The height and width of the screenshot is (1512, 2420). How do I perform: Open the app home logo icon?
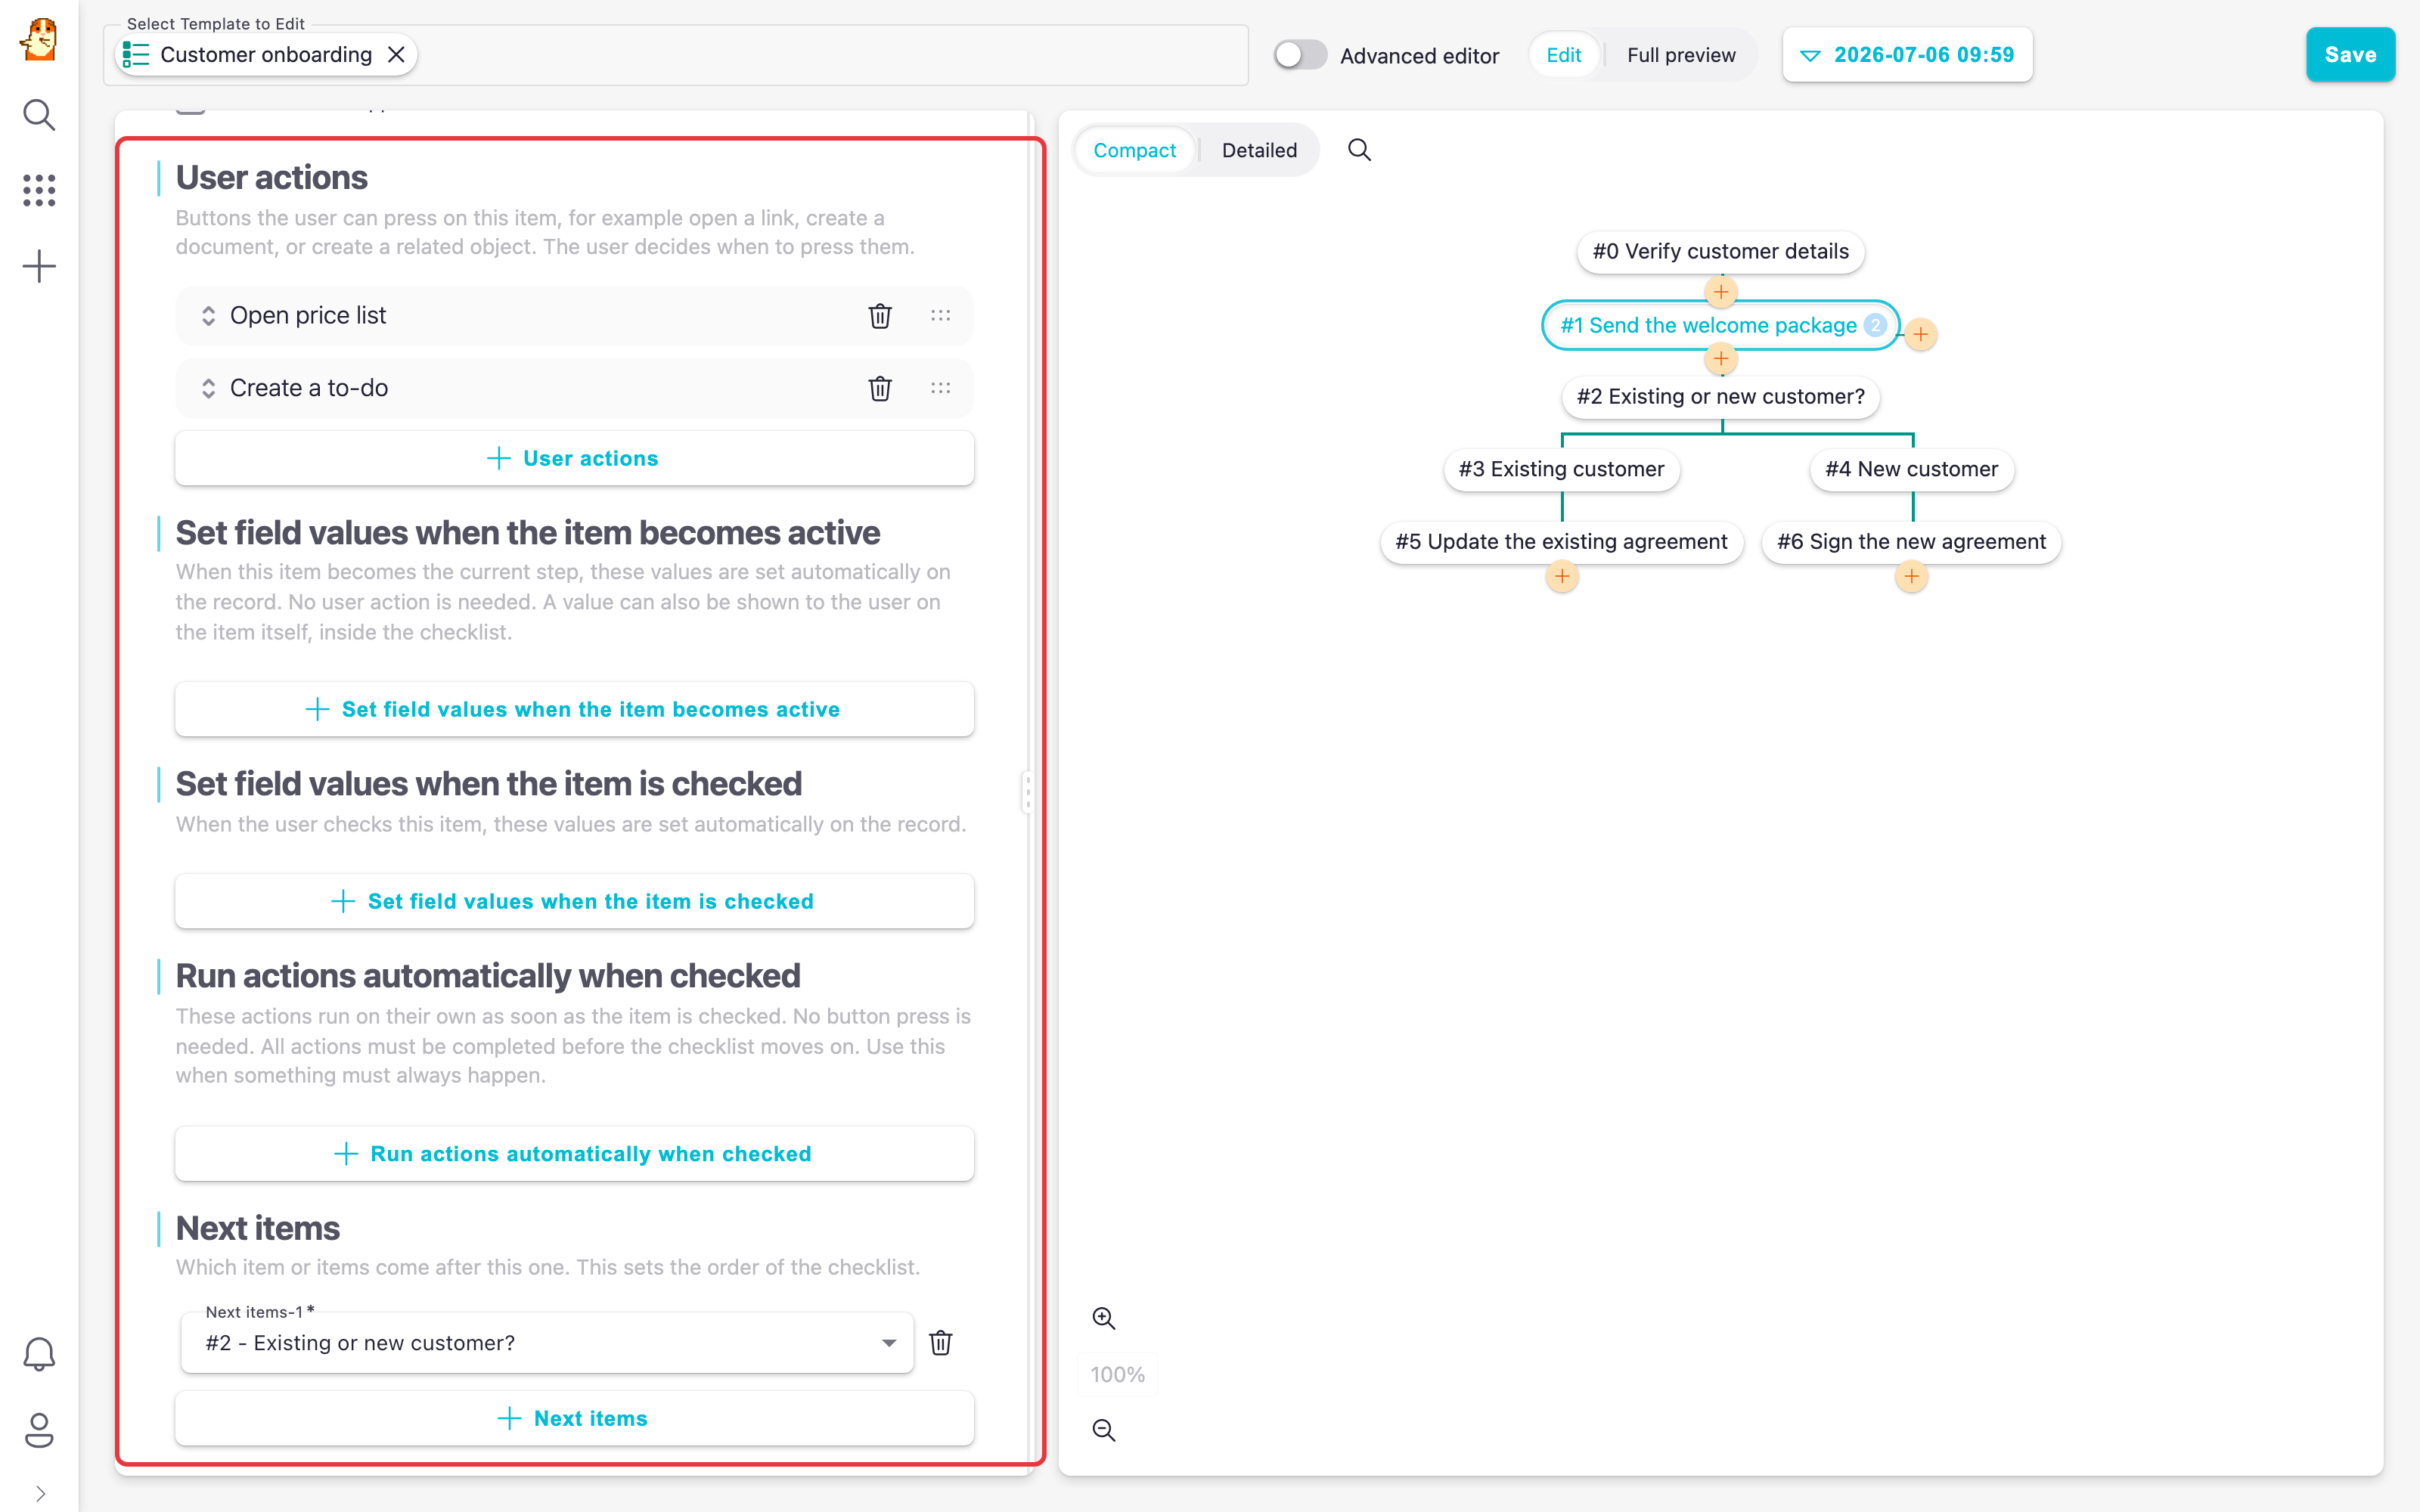pos(39,40)
